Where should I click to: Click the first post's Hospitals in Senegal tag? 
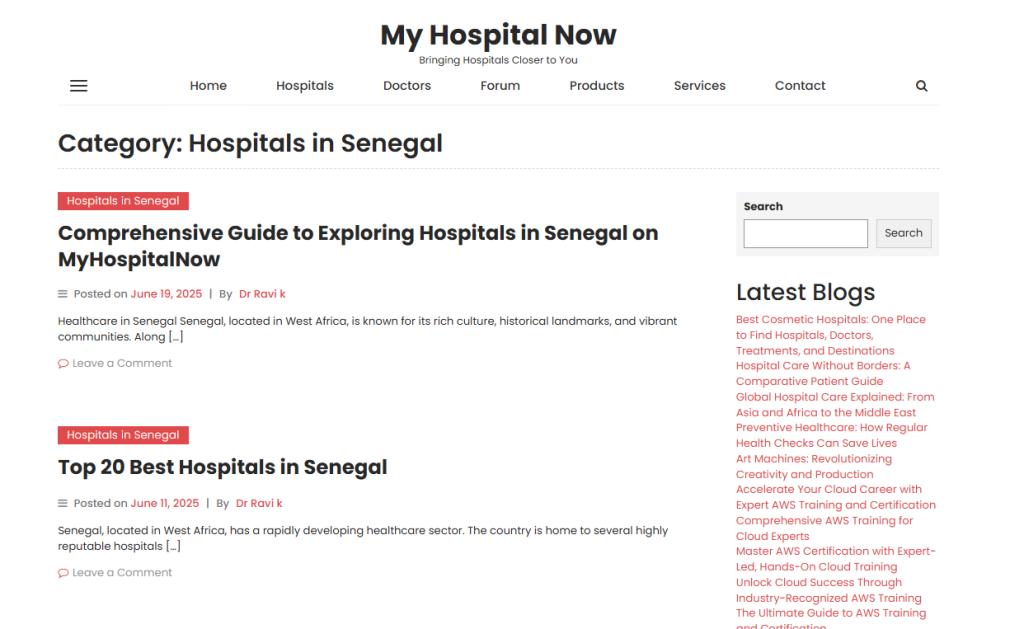[x=123, y=201]
